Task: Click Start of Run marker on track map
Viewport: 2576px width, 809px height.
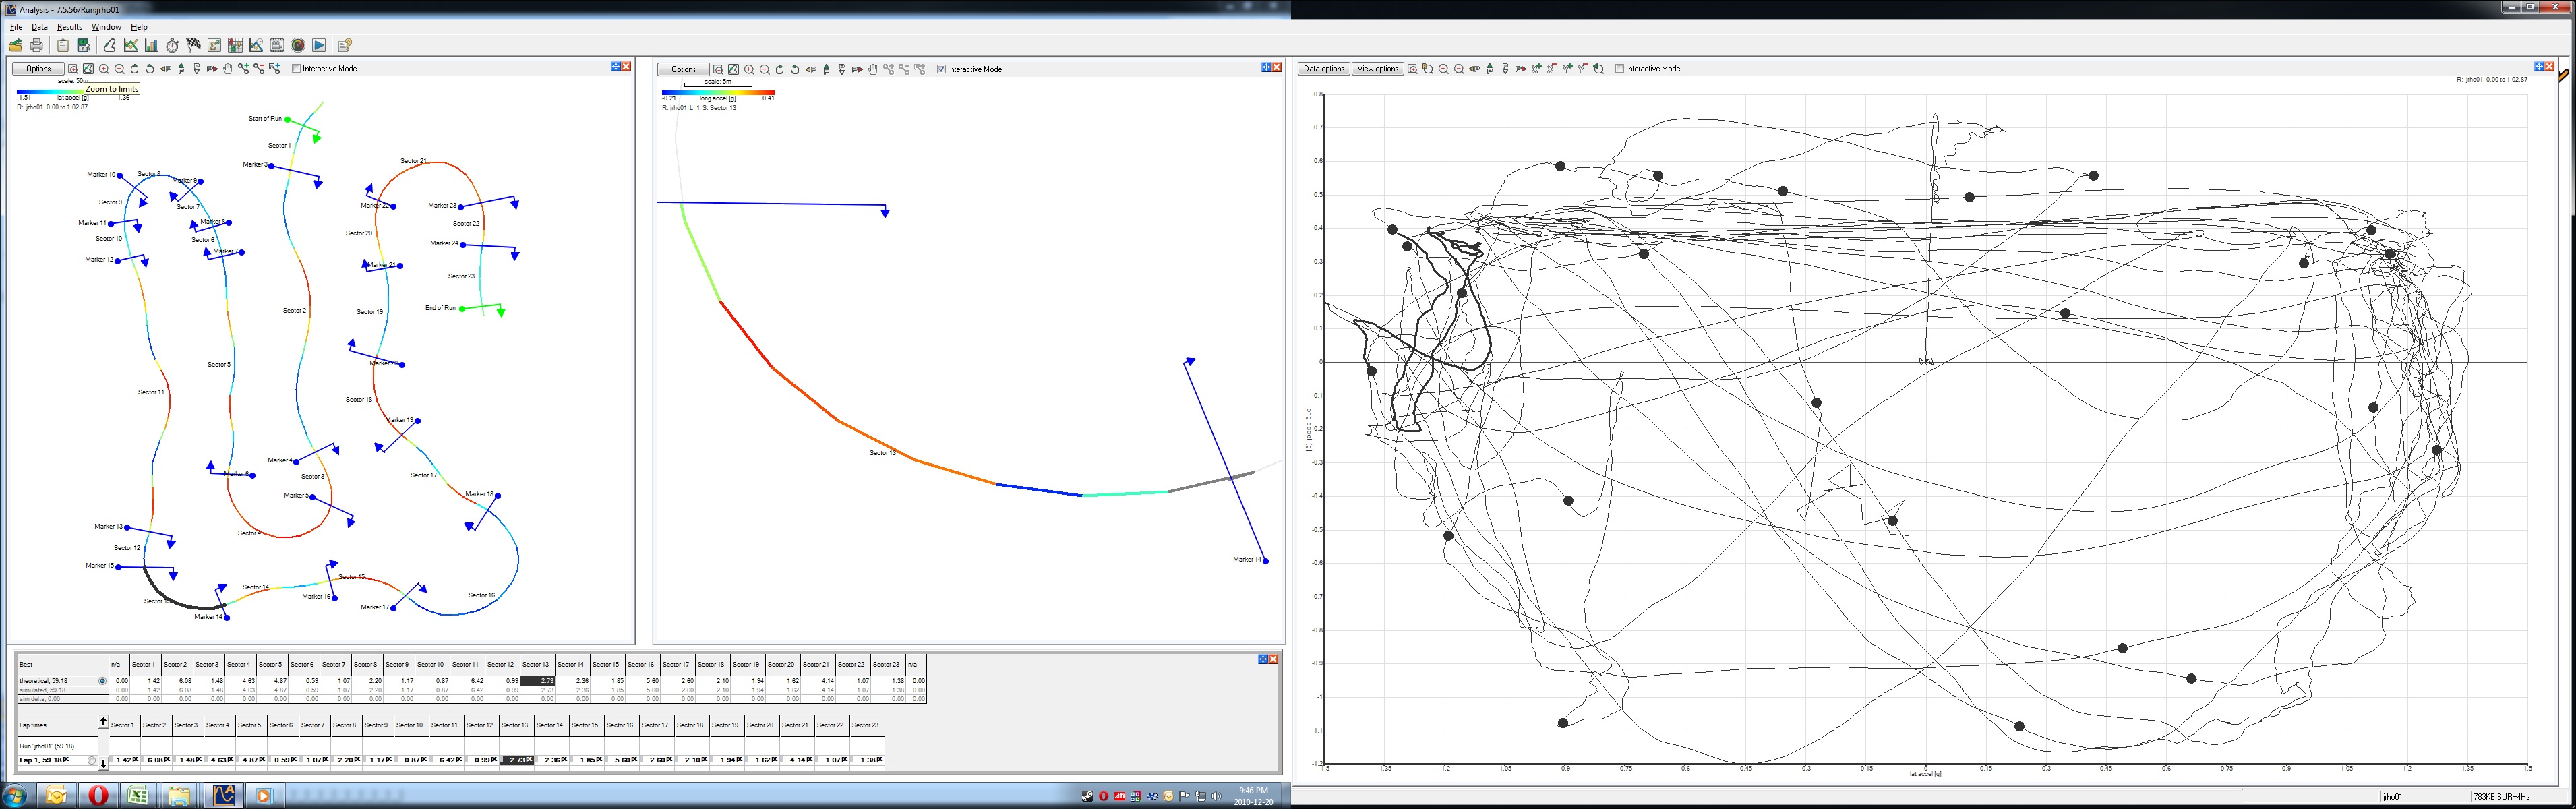Action: [x=288, y=119]
